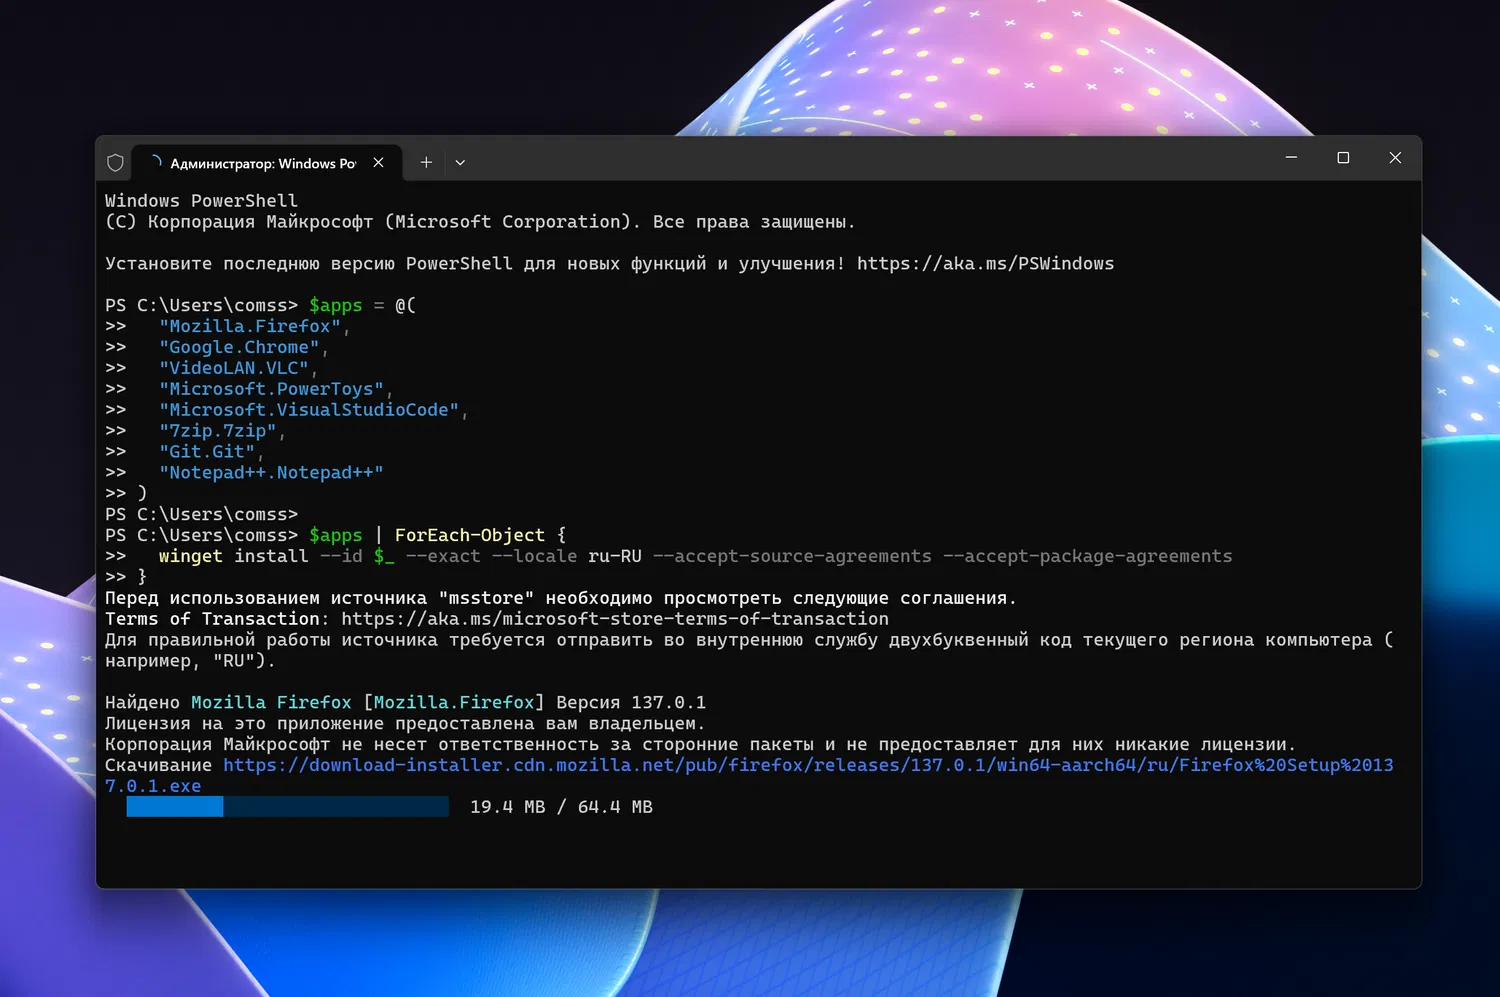The height and width of the screenshot is (997, 1500).
Task: Click the Microsoft Corporation copyright line
Action: [480, 222]
